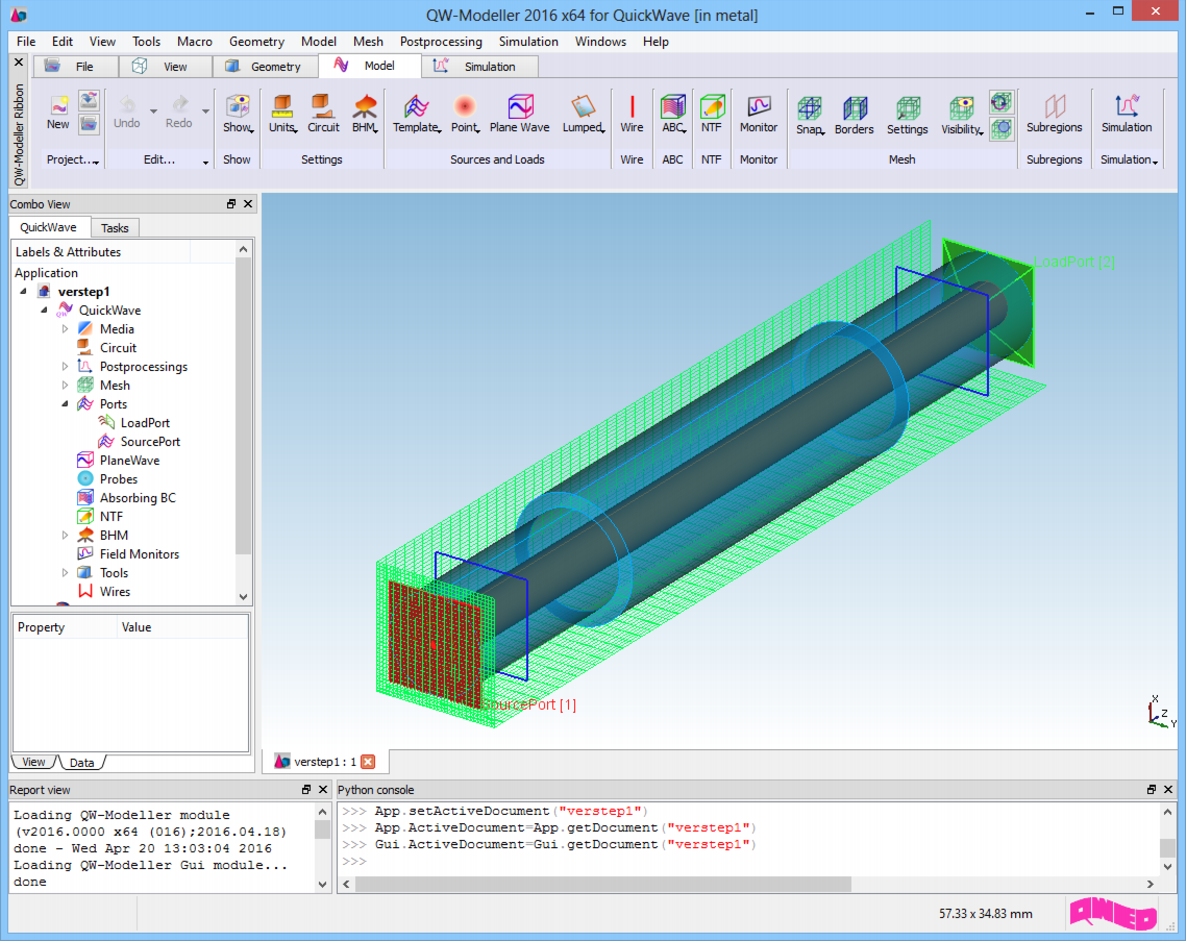This screenshot has height=943, width=1187.
Task: Add a Lumped element
Action: [x=583, y=114]
